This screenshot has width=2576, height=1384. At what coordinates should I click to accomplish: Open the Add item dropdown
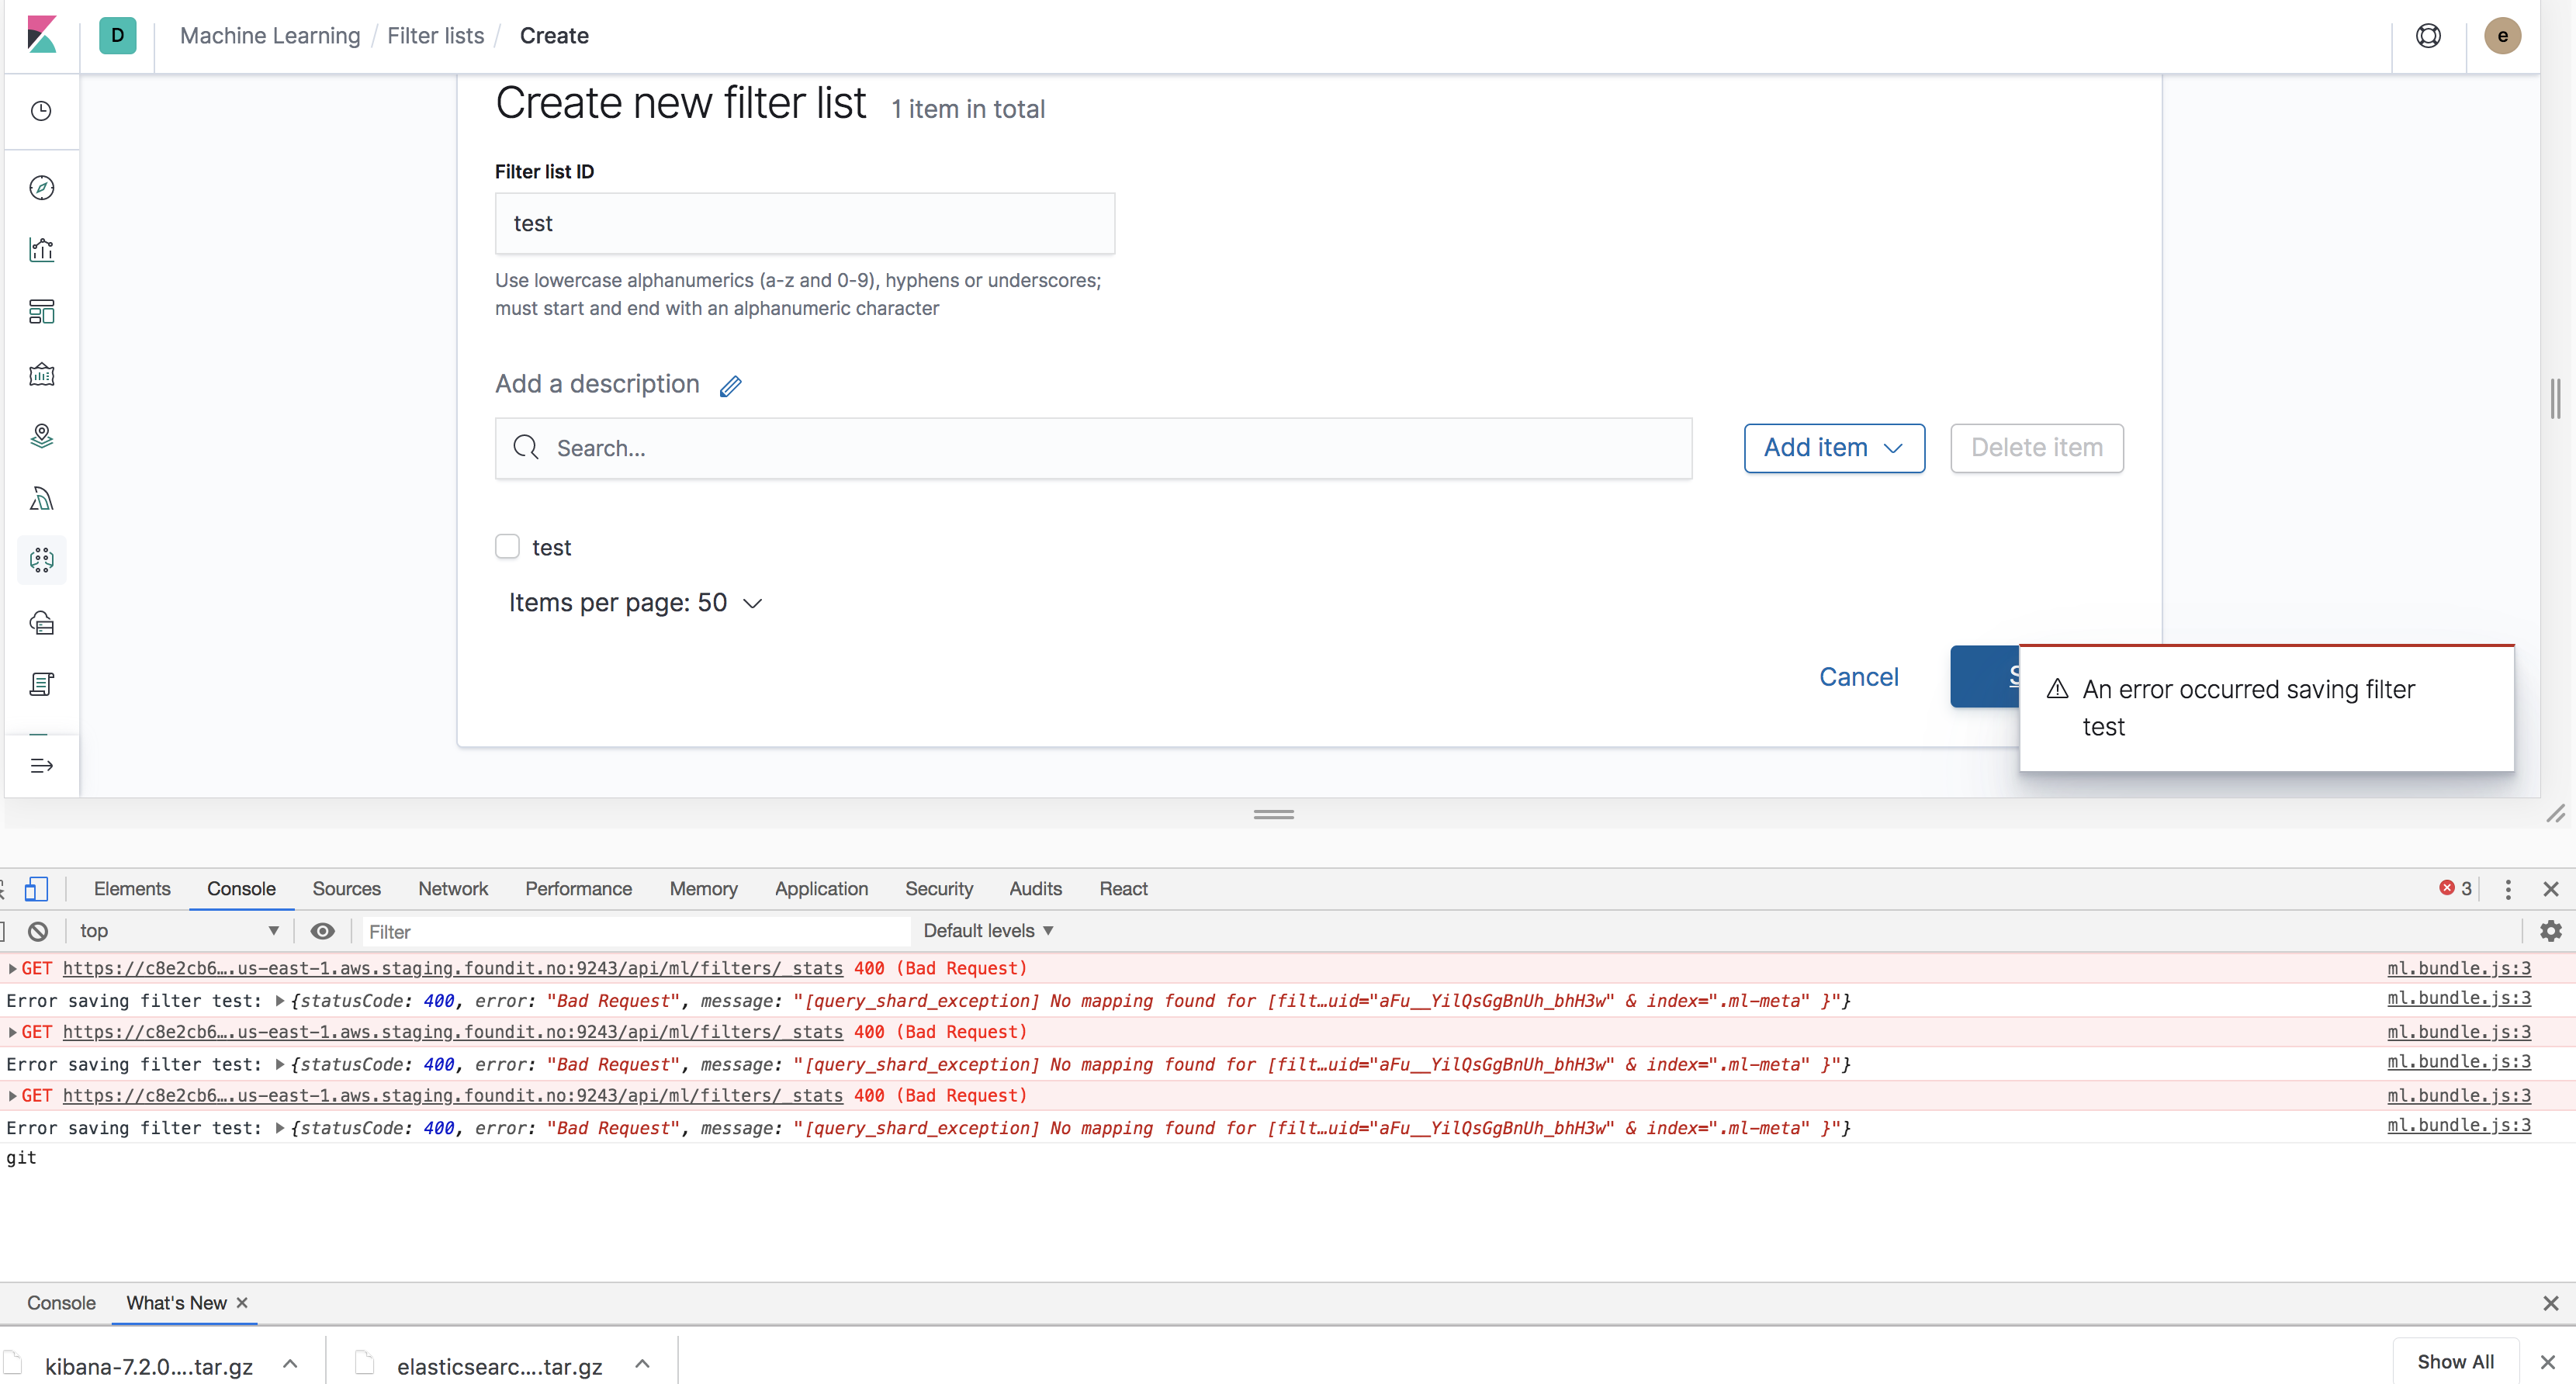[x=1833, y=448]
